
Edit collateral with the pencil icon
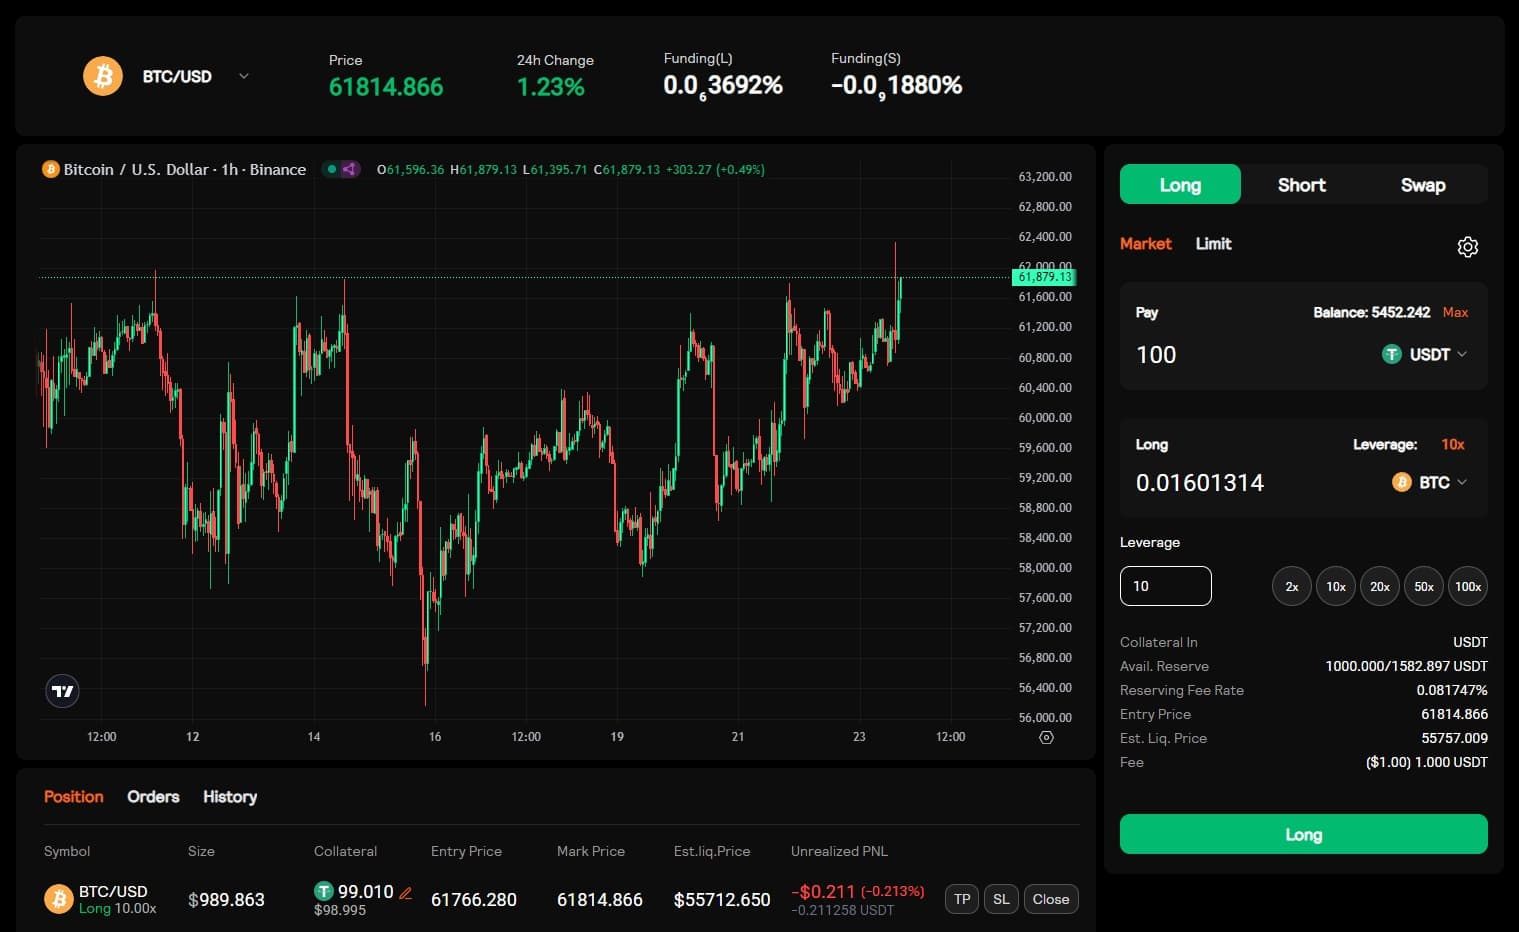pyautogui.click(x=405, y=893)
